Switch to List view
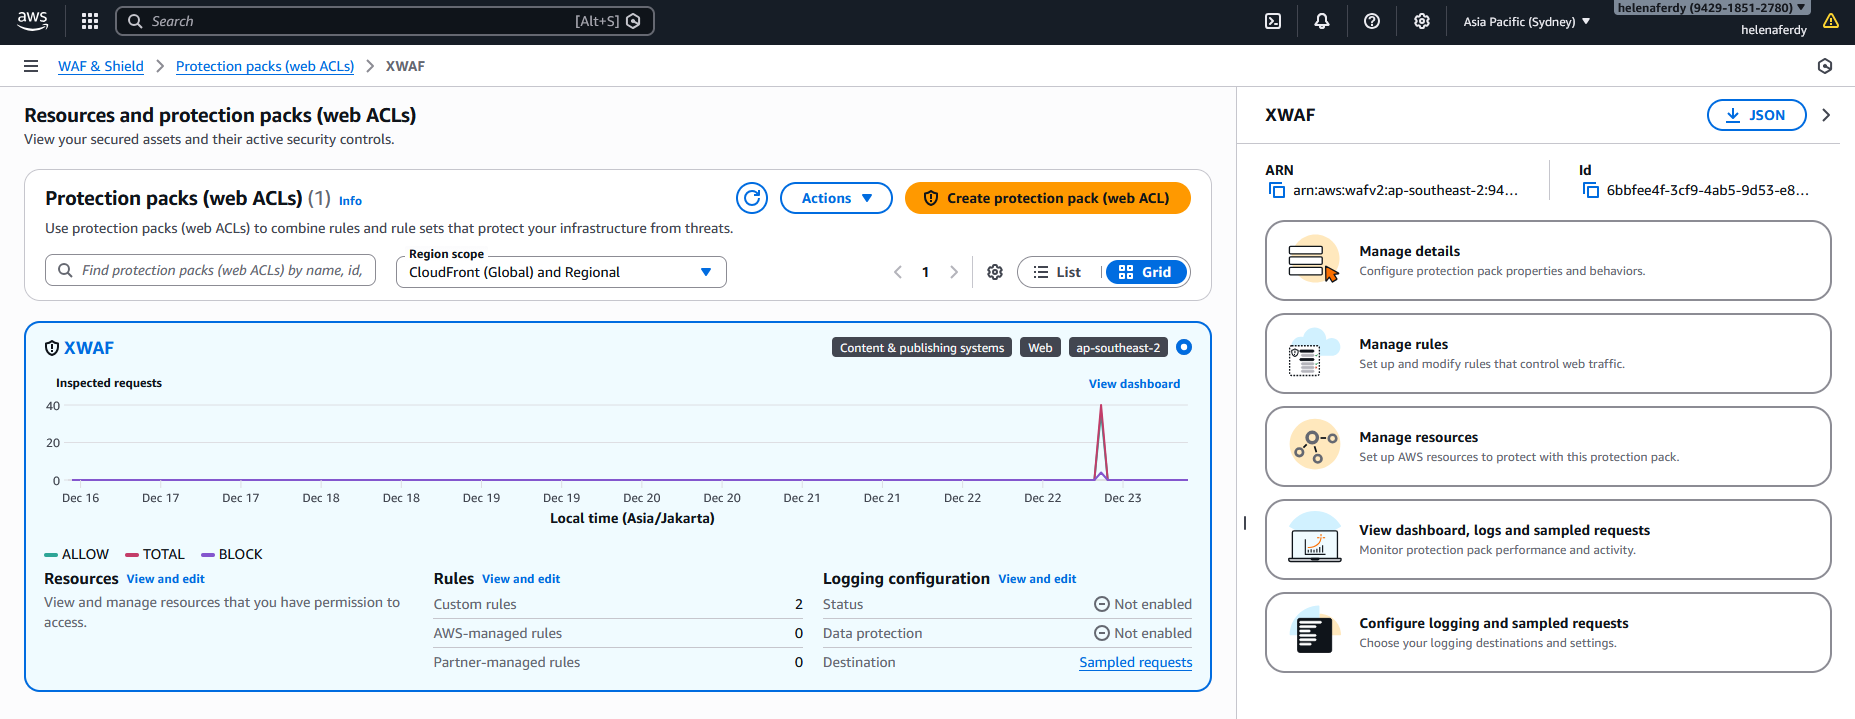This screenshot has width=1855, height=719. coord(1058,272)
